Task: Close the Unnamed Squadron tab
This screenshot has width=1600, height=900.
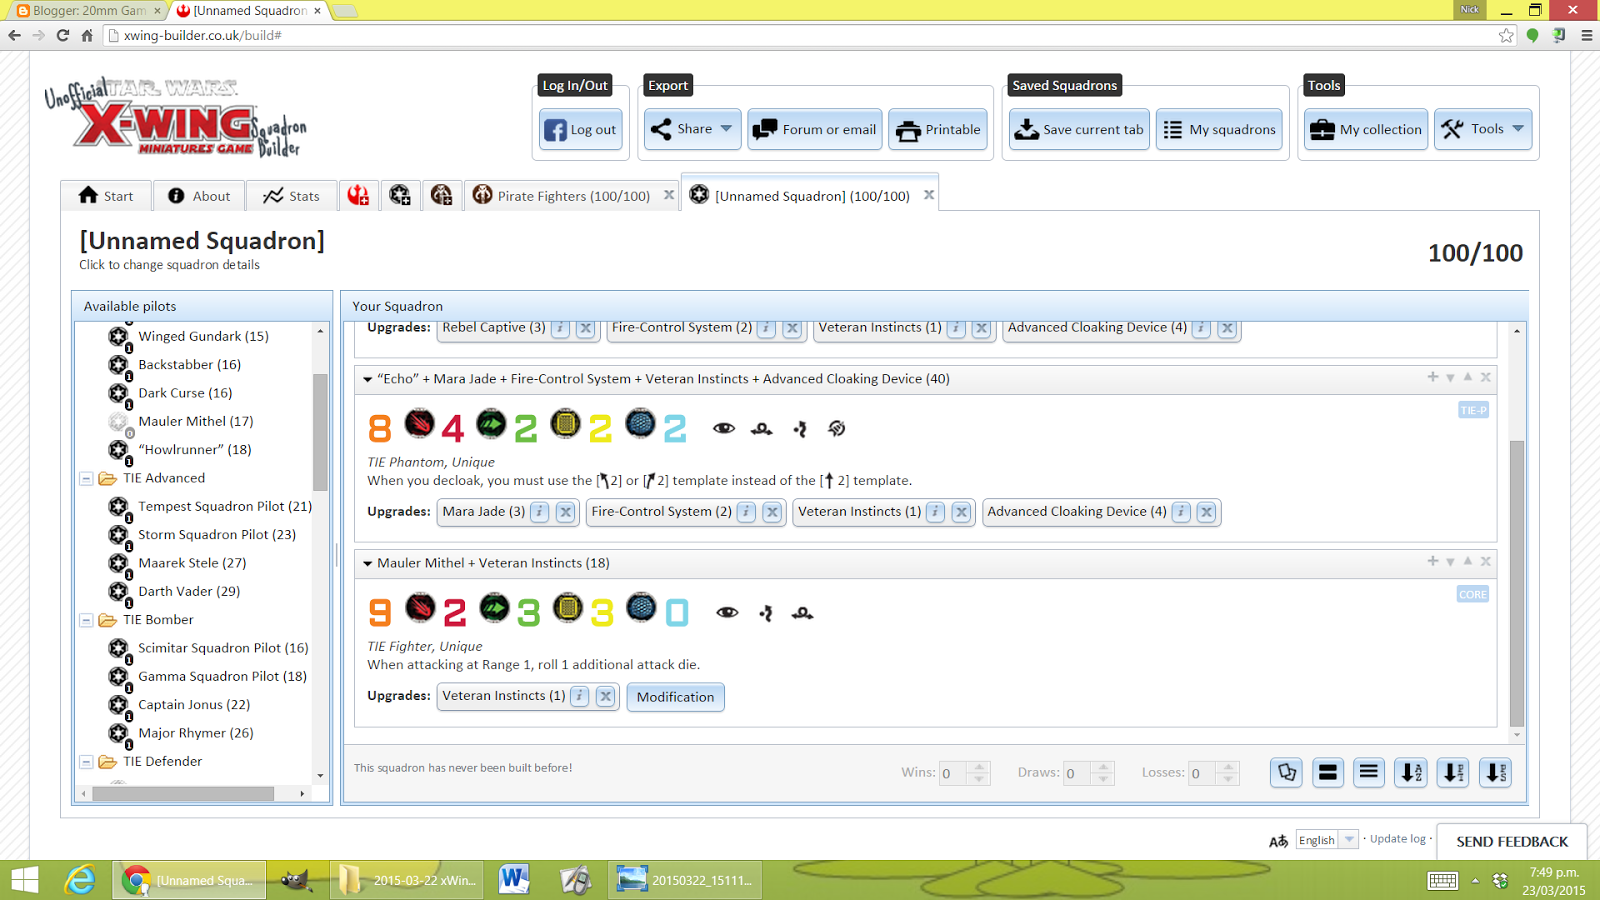Action: pyautogui.click(x=929, y=195)
